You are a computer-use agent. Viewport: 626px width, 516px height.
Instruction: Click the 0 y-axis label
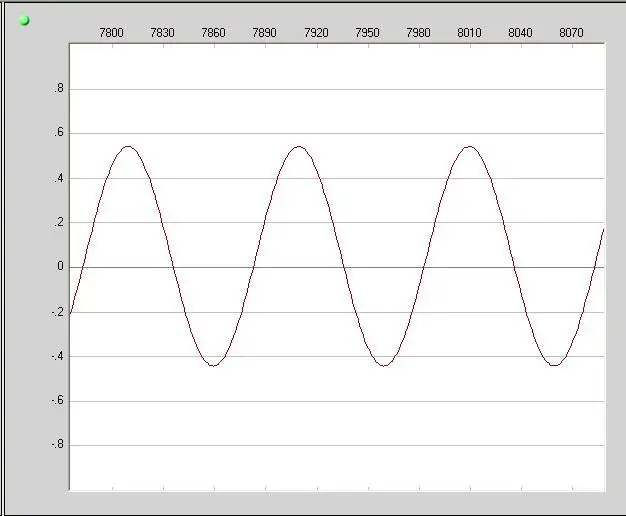pos(60,266)
